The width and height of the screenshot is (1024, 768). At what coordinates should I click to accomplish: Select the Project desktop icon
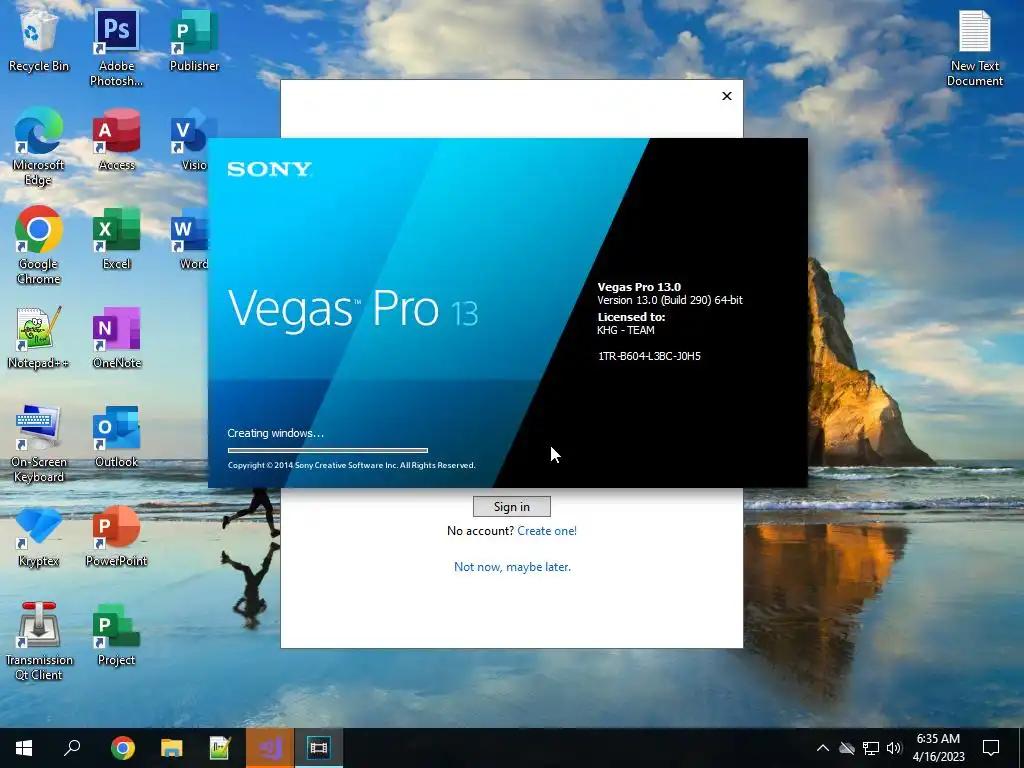(116, 634)
